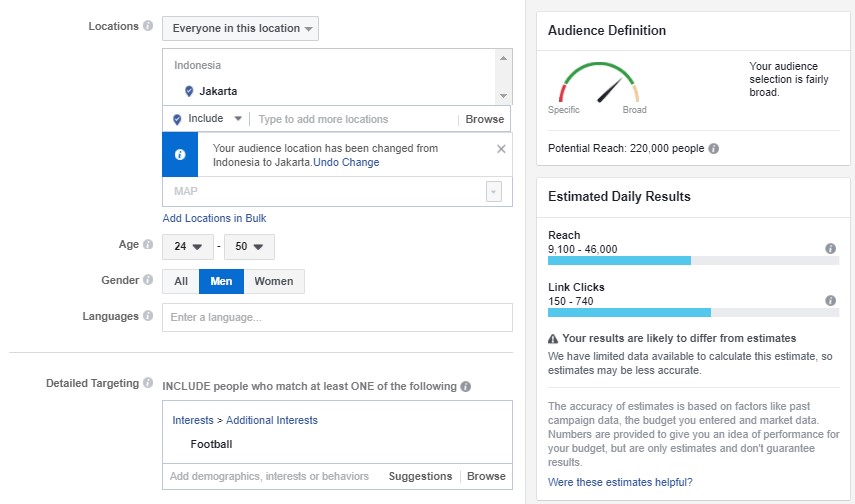Click the info icon on the Reach estimate
Screen dimensions: 855x504
coord(830,249)
